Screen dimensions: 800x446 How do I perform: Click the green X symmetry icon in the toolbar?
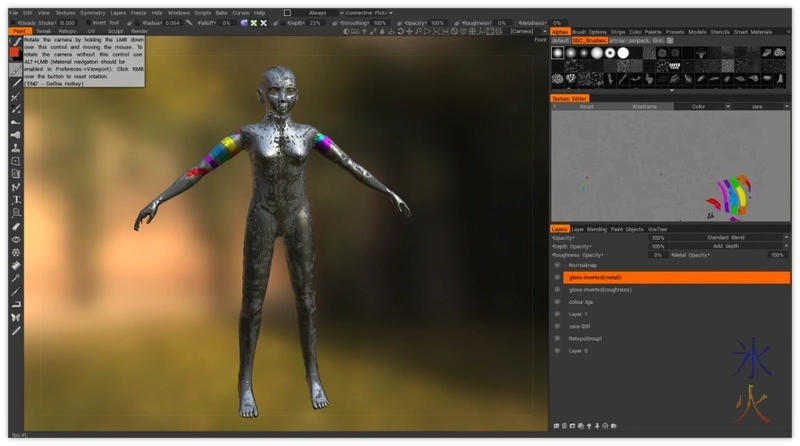tap(252, 22)
